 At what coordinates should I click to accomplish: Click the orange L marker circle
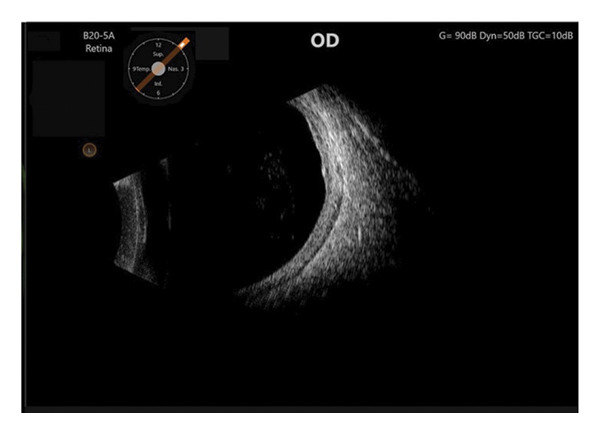coord(90,150)
